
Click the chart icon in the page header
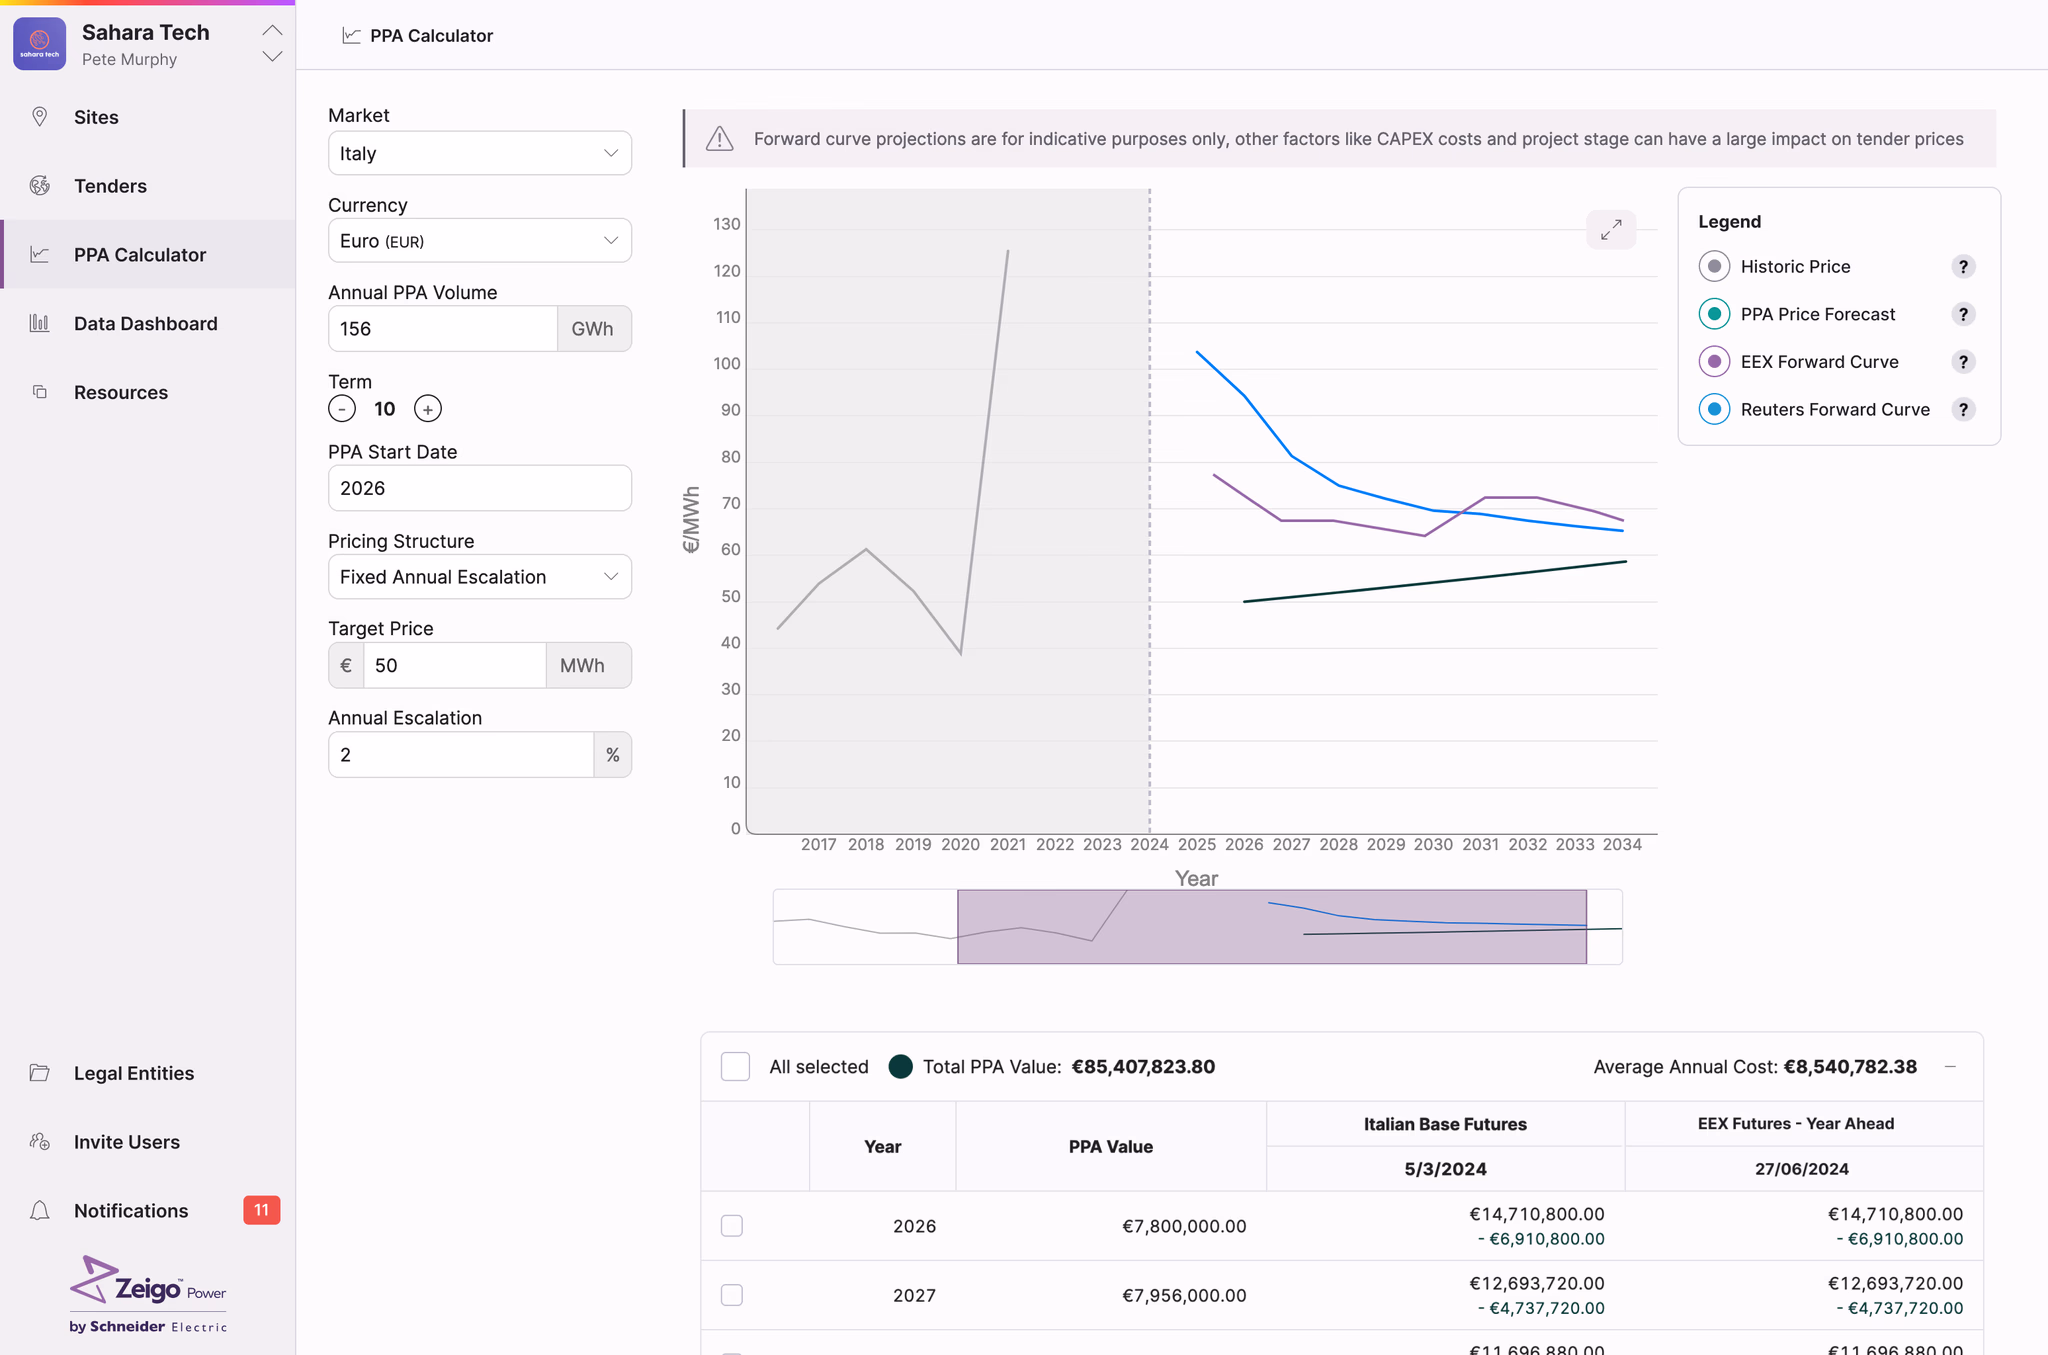coord(351,36)
